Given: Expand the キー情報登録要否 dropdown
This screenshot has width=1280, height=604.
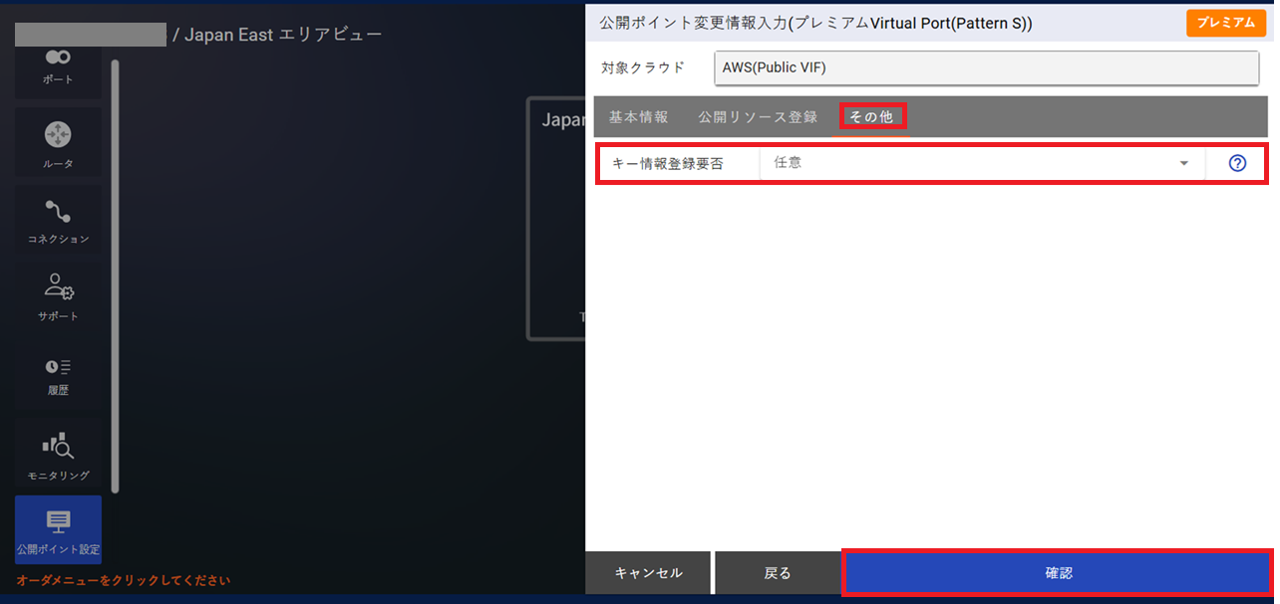Looking at the screenshot, I should [980, 163].
